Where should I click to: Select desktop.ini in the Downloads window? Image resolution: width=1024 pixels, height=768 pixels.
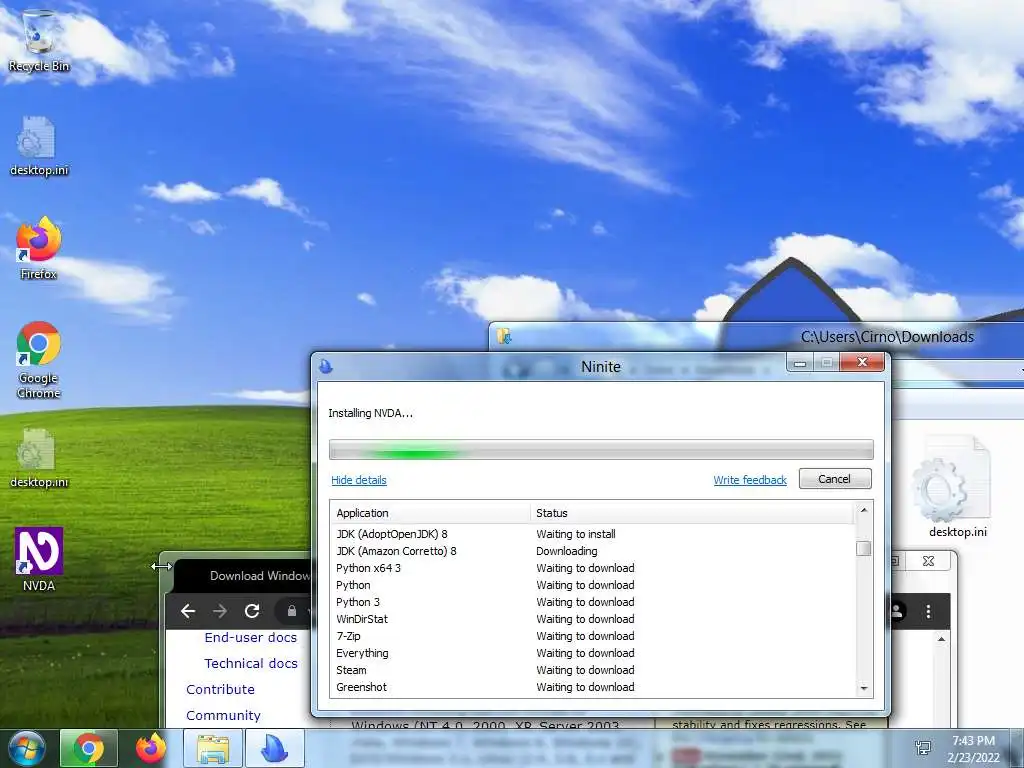click(x=957, y=487)
